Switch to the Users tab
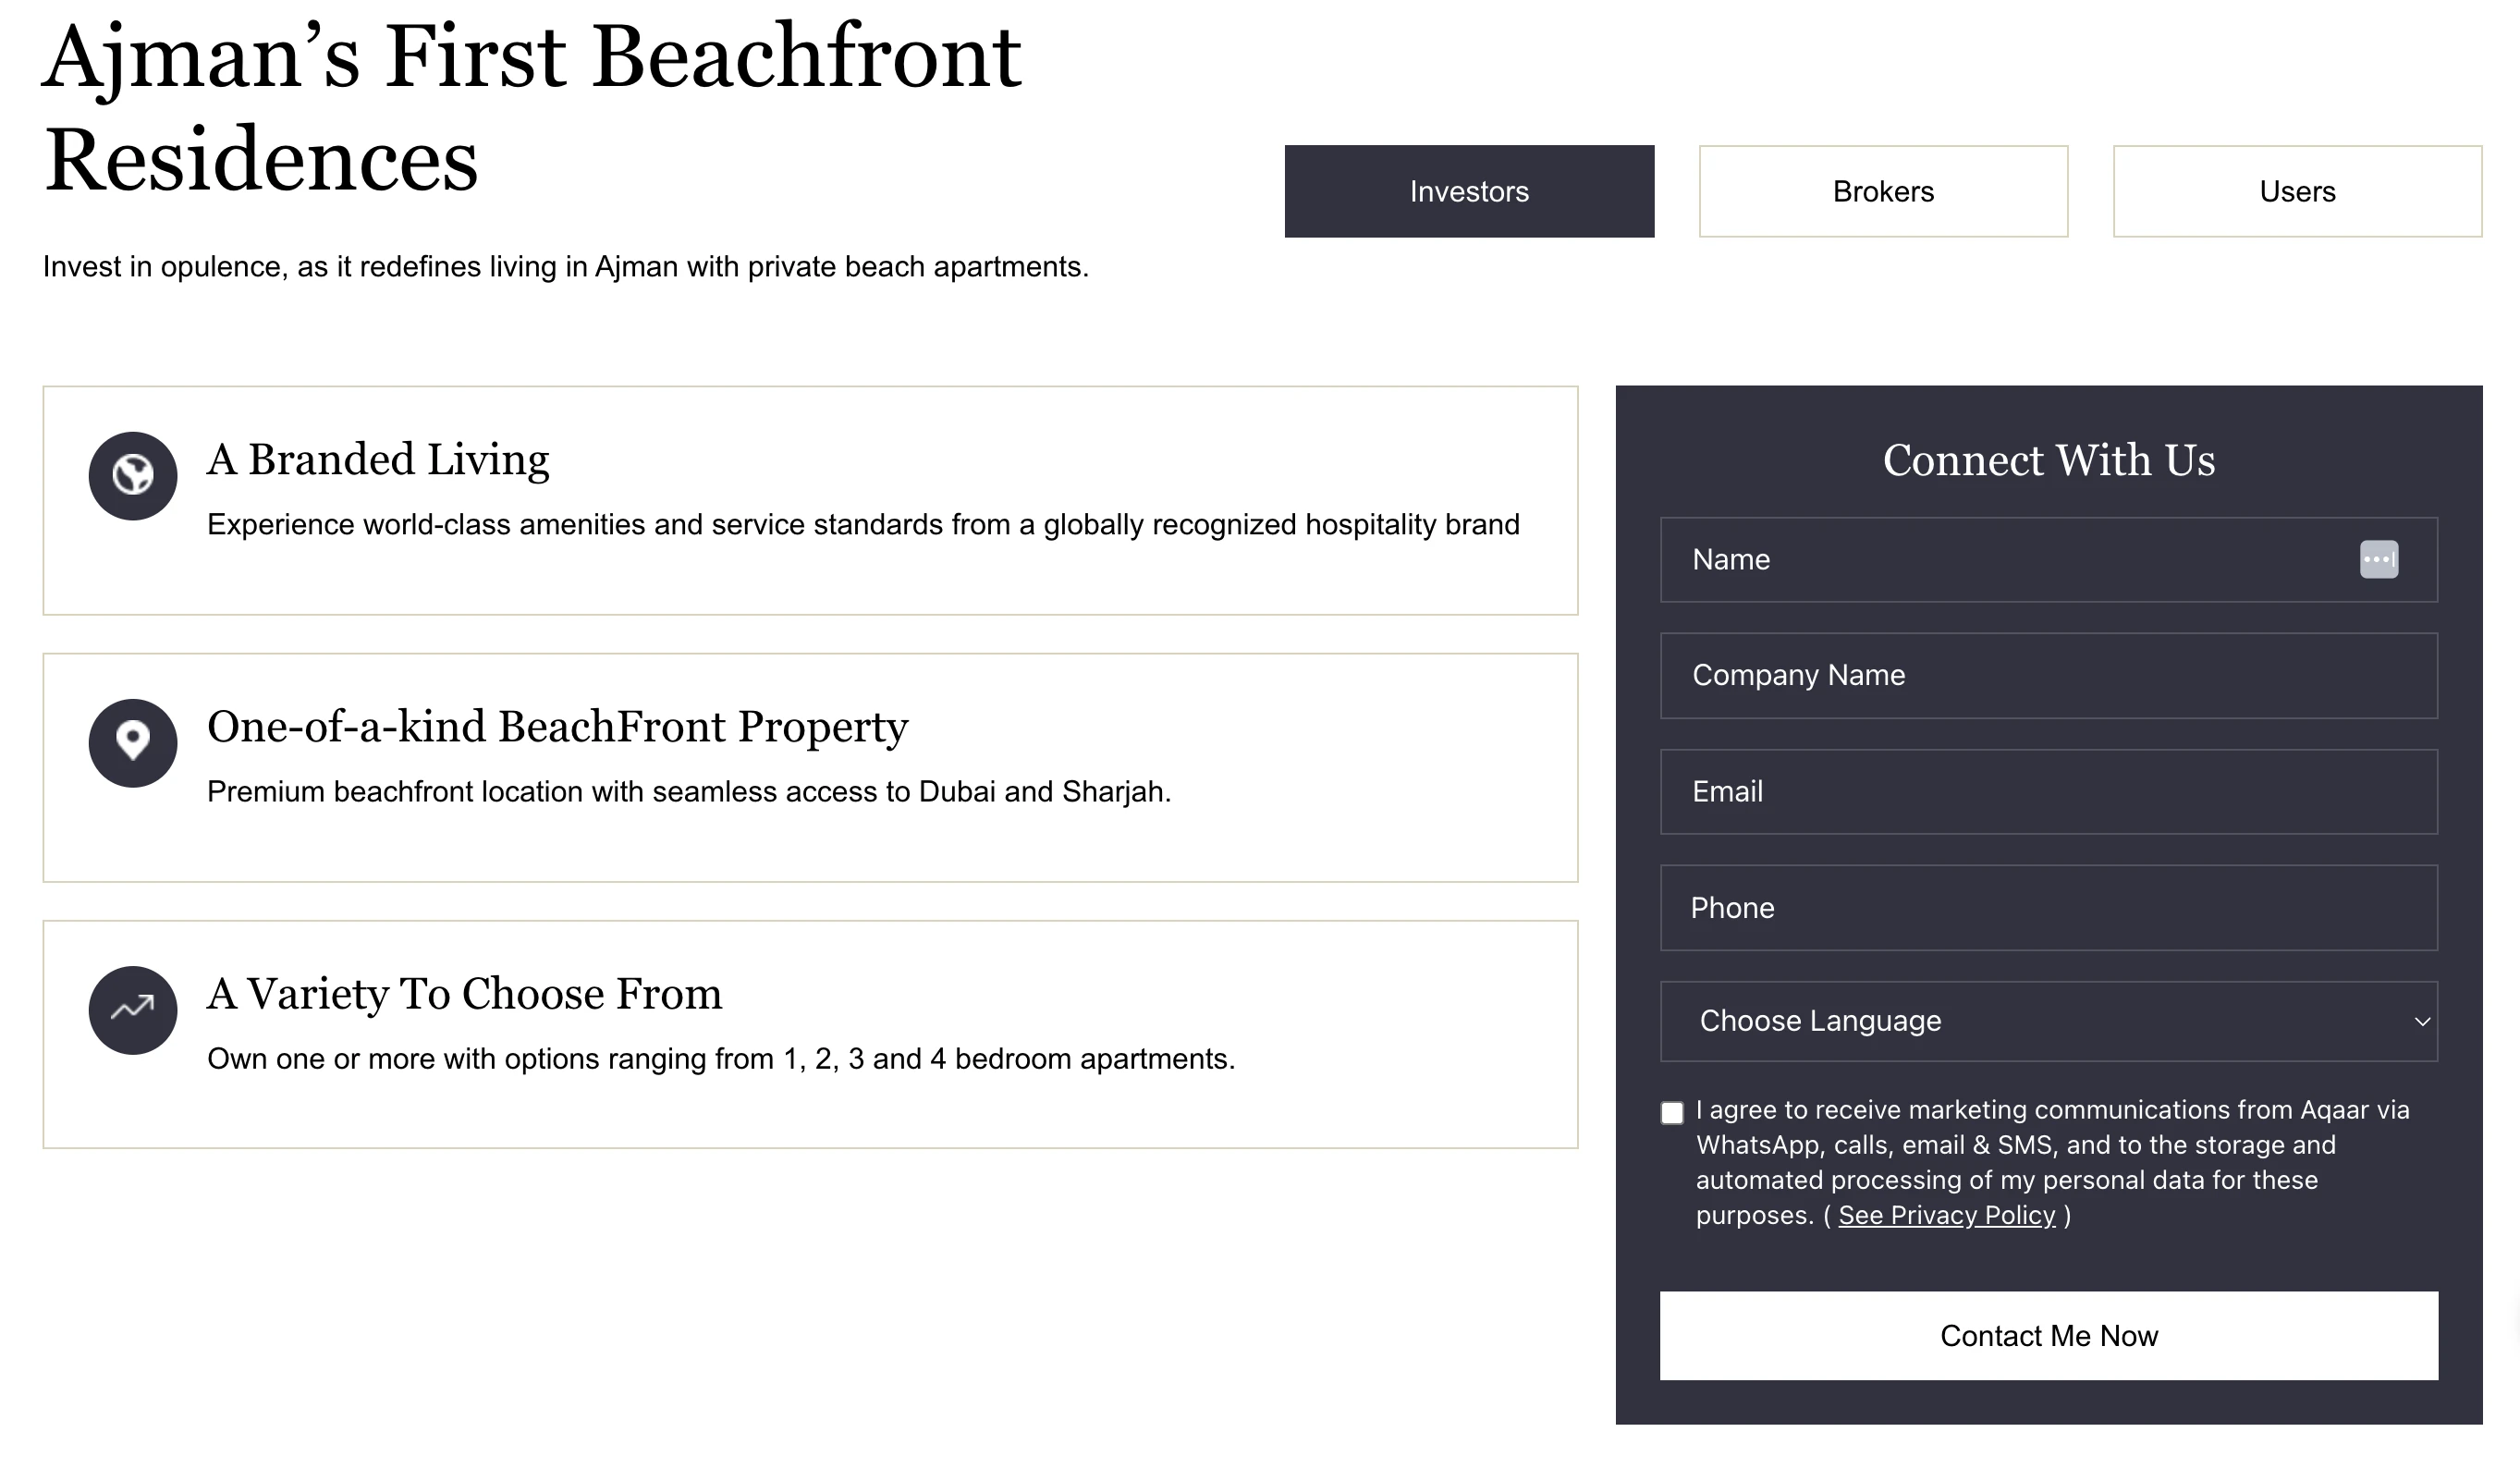2520x1481 pixels. 2296,191
